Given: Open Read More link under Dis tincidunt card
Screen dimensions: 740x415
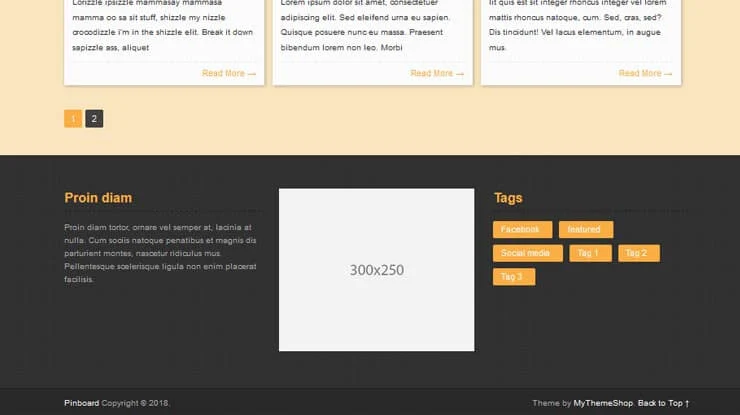Looking at the screenshot, I should (645, 73).
